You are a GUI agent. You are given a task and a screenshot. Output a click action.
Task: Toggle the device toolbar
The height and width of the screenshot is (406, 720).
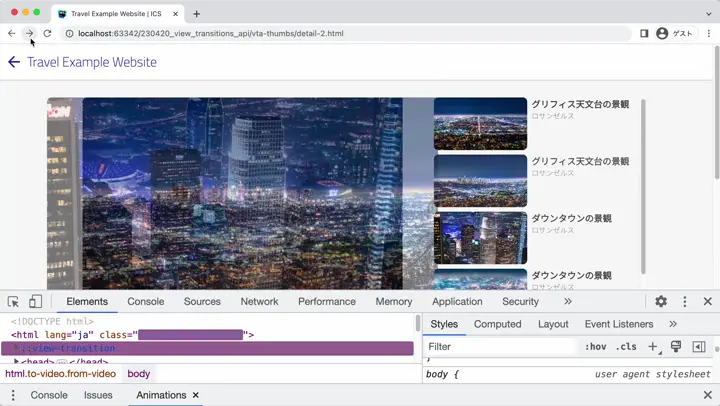pyautogui.click(x=35, y=302)
